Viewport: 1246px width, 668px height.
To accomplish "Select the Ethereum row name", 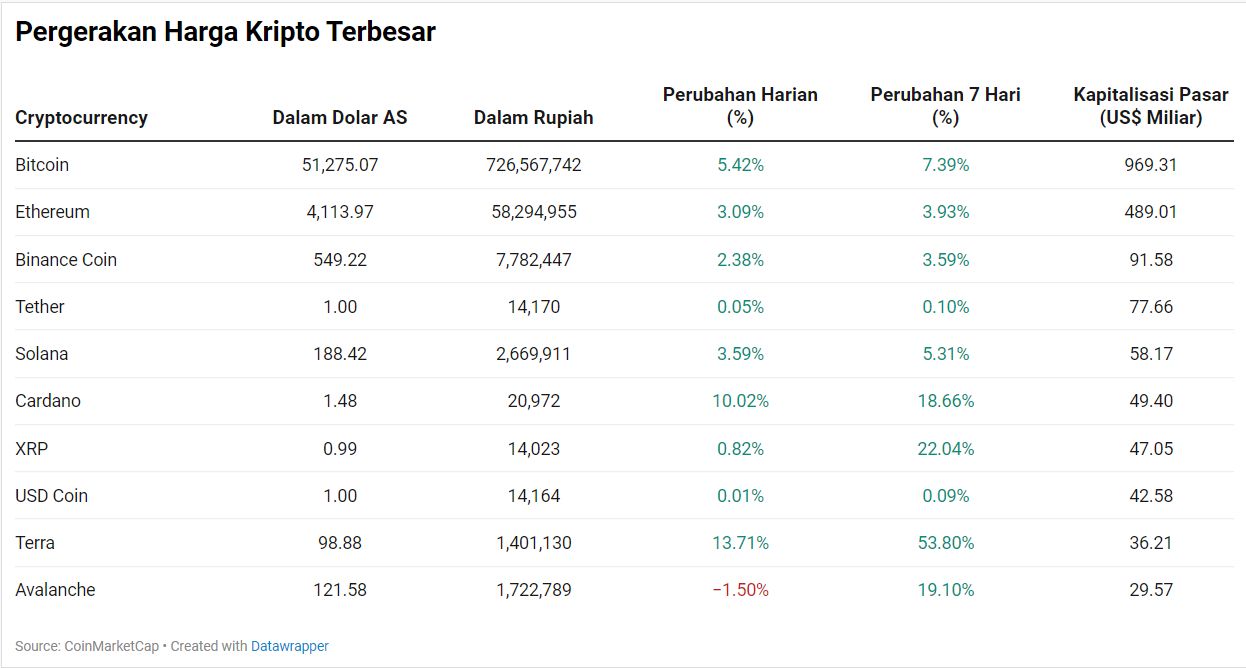I will pyautogui.click(x=52, y=212).
